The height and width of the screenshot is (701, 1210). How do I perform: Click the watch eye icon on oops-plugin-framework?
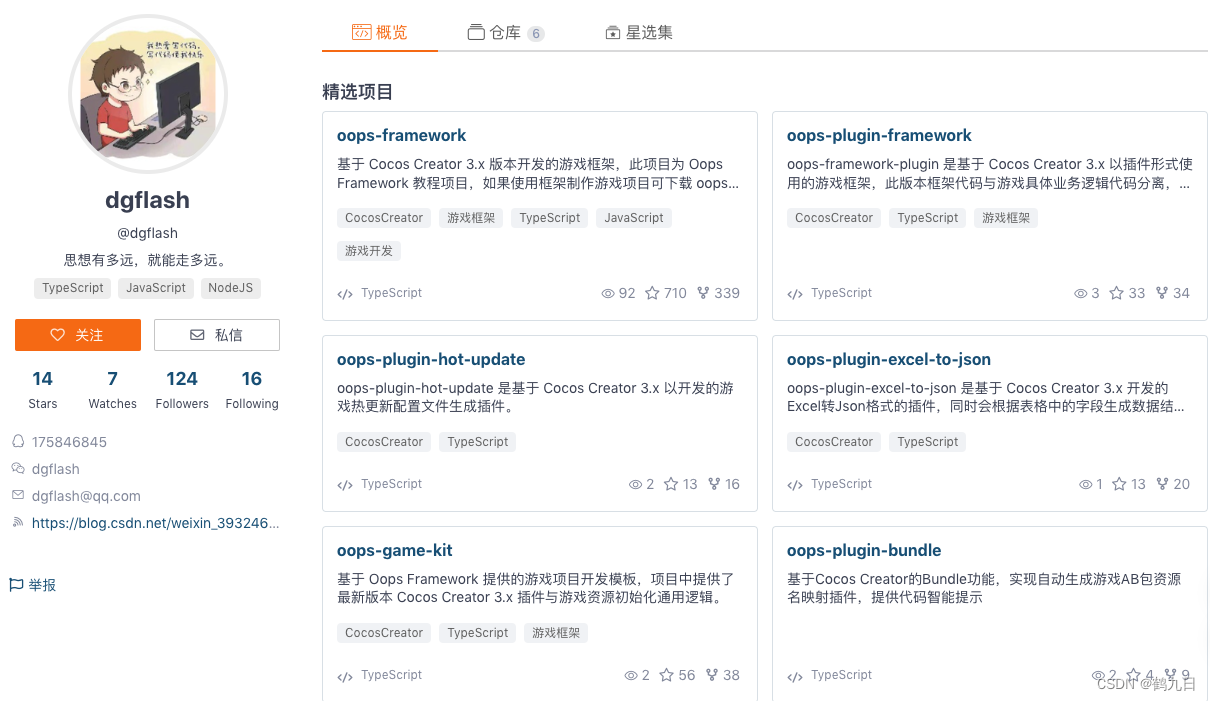click(x=1080, y=293)
